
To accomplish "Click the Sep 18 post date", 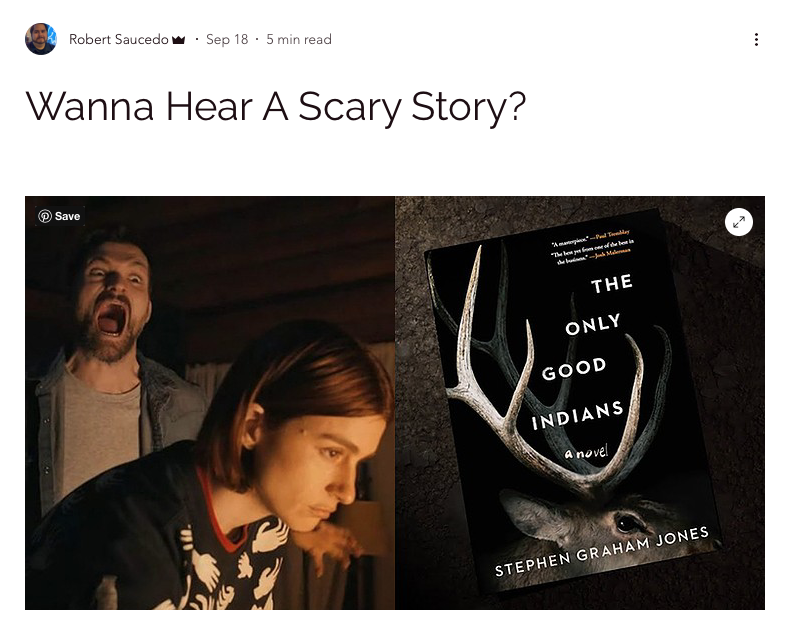I will [x=227, y=39].
